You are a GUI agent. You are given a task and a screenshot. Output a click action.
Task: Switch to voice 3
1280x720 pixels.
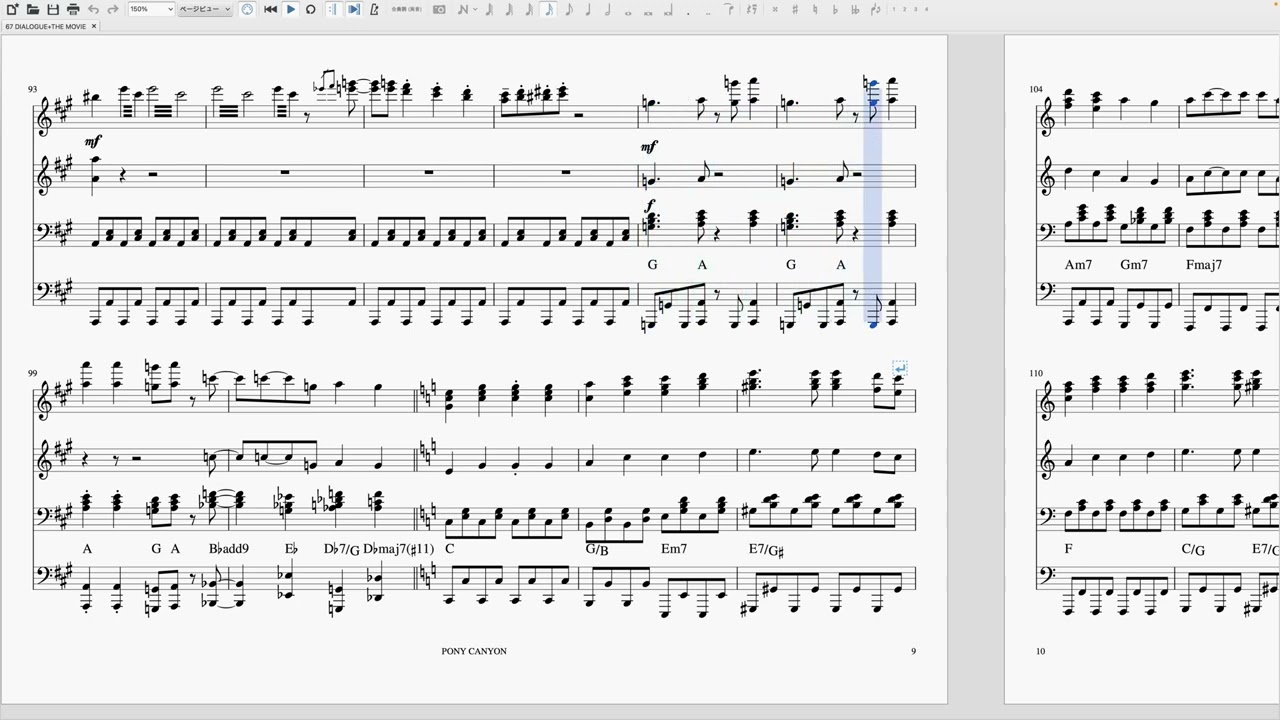(916, 9)
